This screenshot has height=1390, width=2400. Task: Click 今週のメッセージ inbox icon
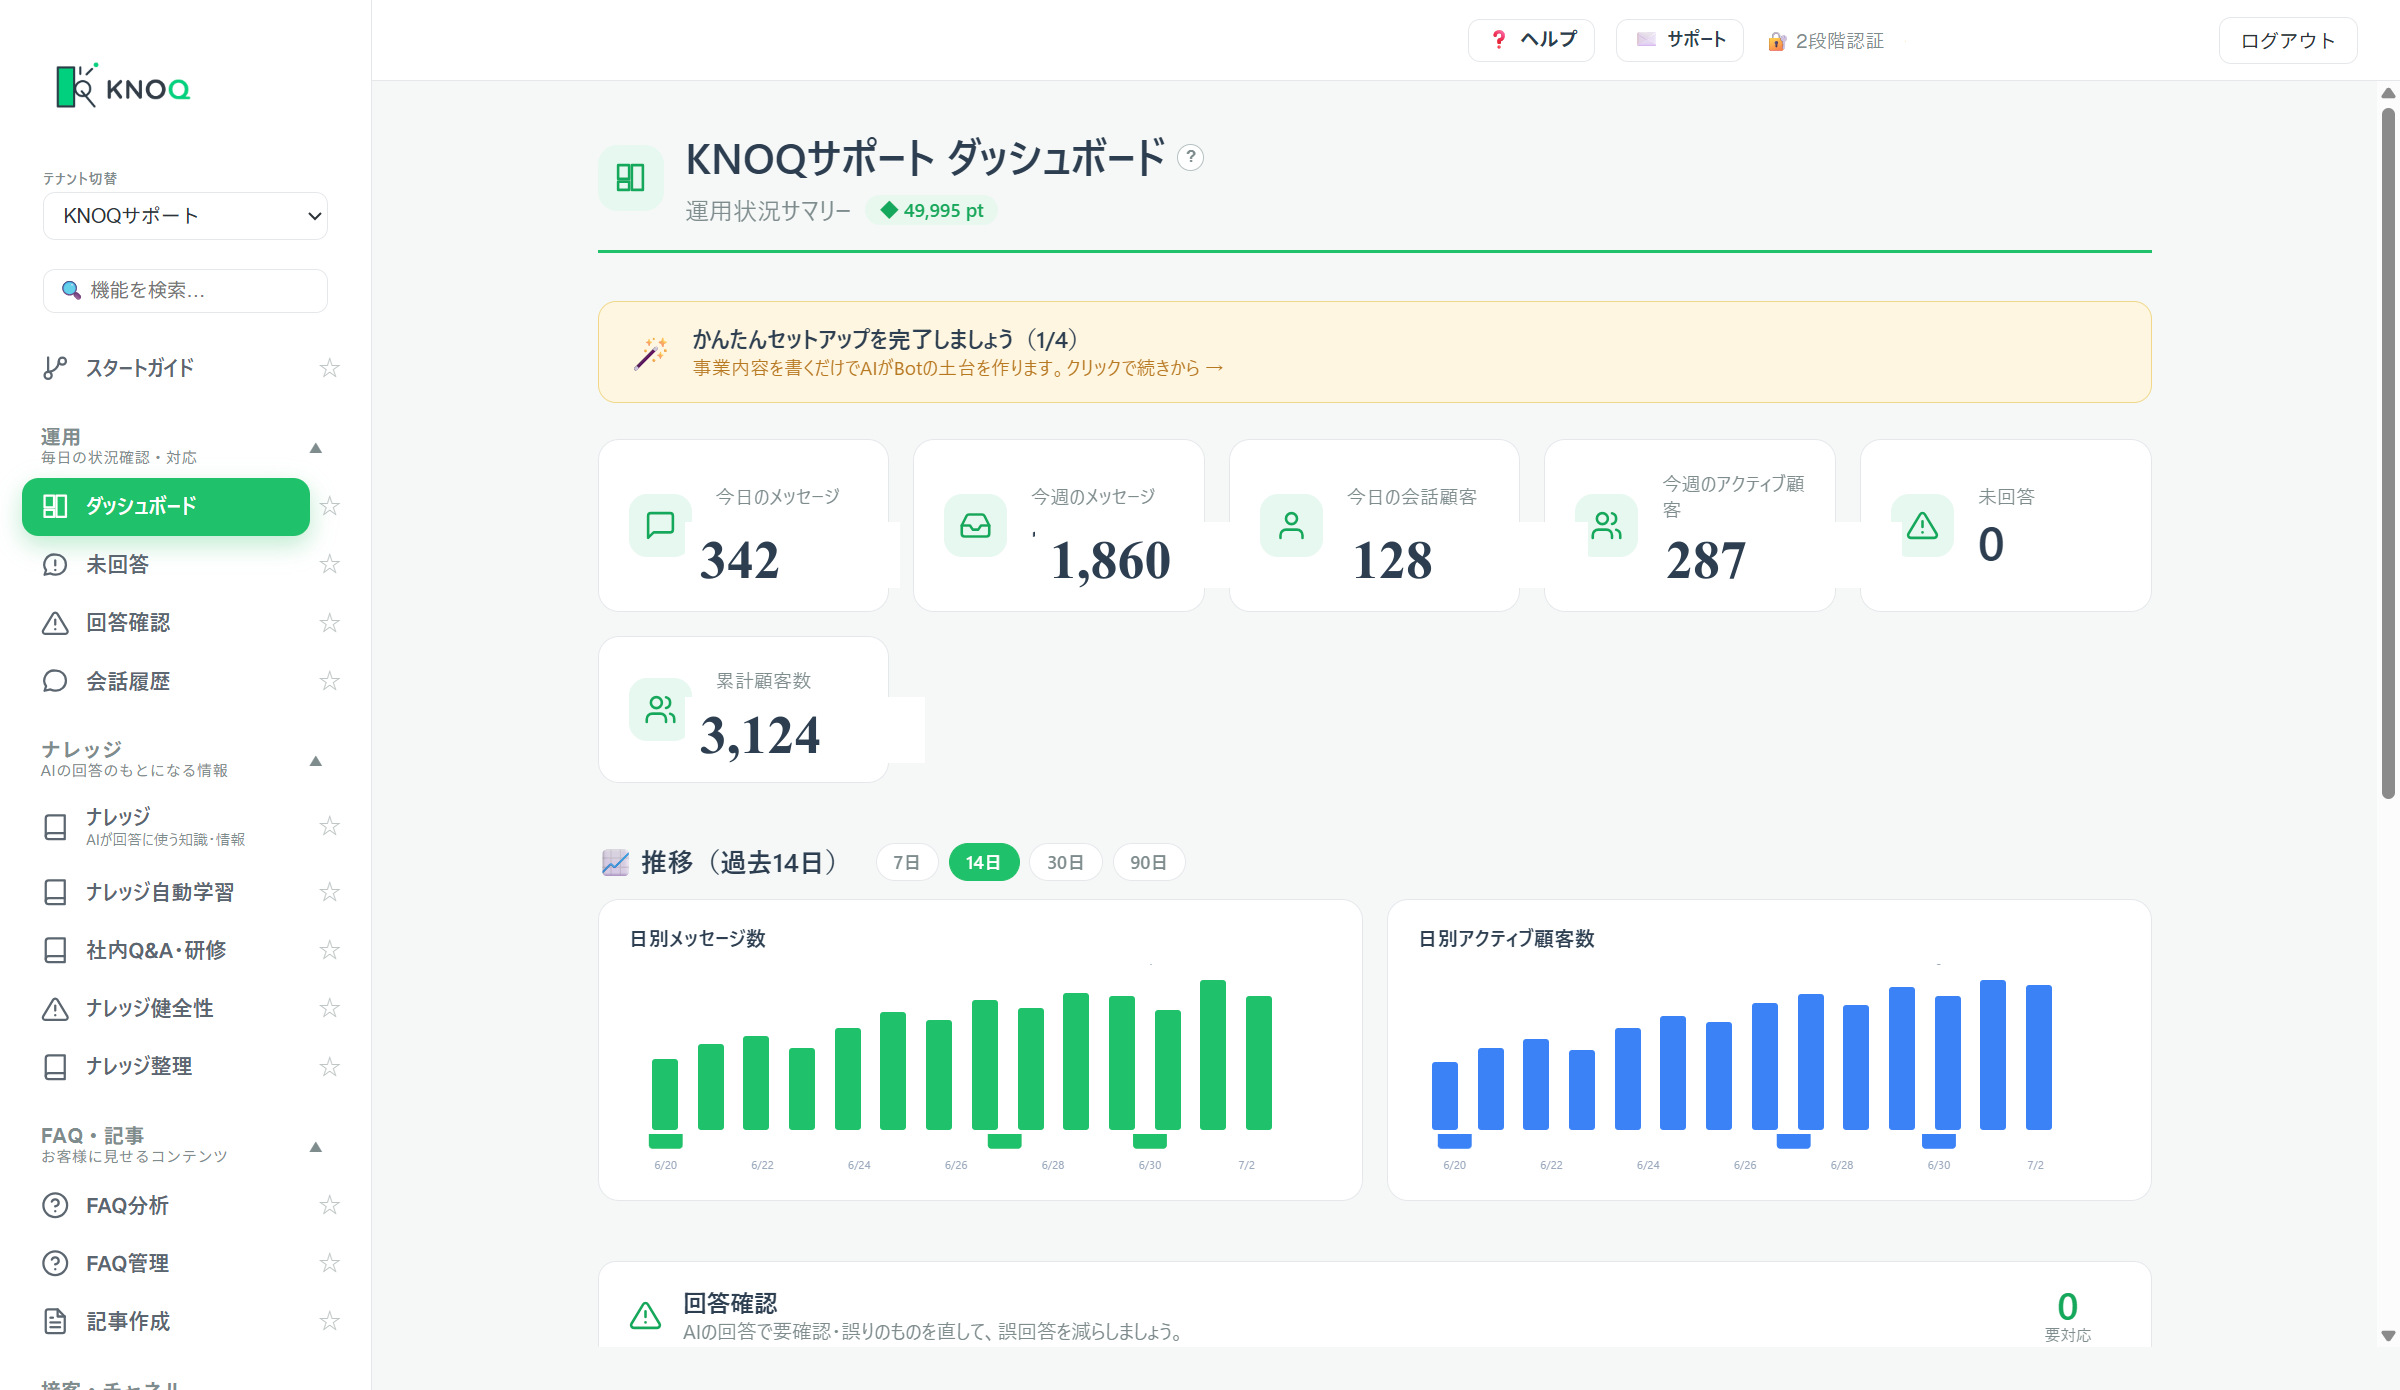pos(975,525)
